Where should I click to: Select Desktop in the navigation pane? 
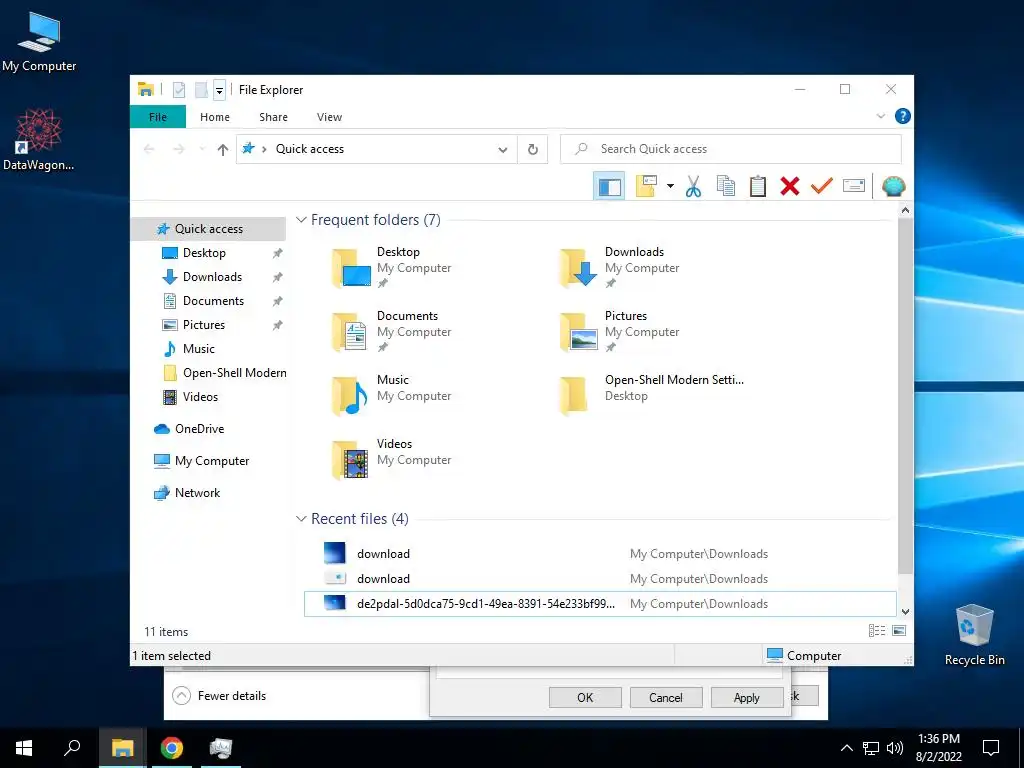(204, 253)
